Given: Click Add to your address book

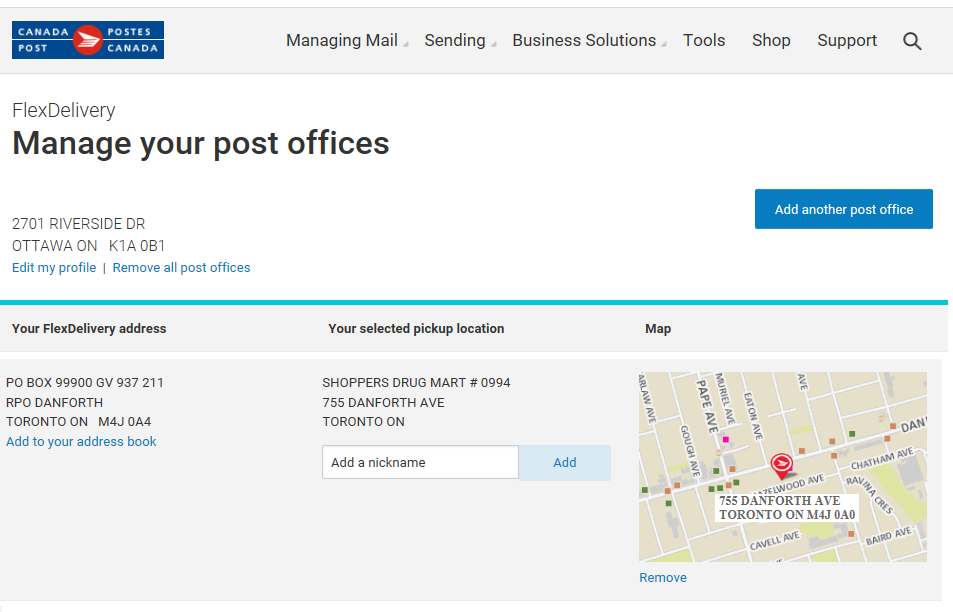Looking at the screenshot, I should click(81, 441).
